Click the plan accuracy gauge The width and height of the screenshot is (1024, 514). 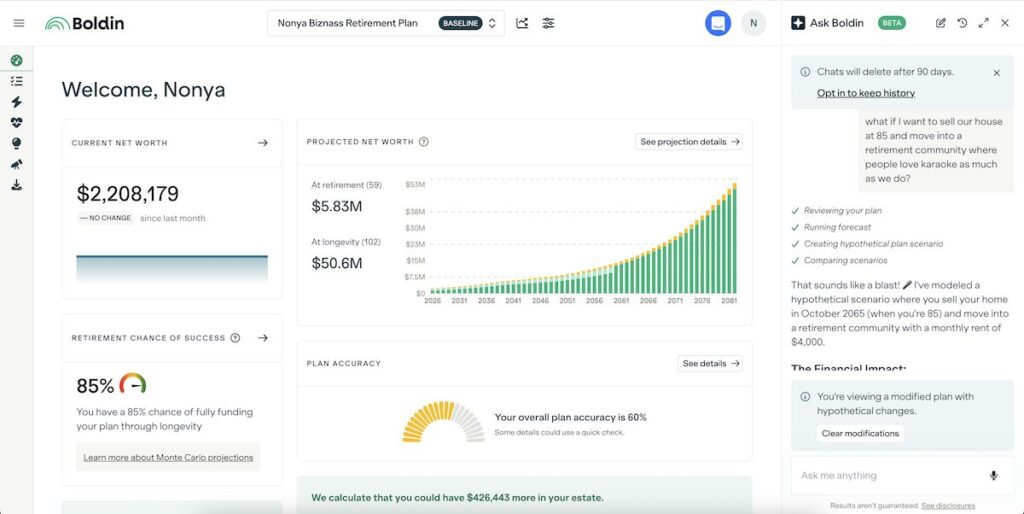pos(443,422)
